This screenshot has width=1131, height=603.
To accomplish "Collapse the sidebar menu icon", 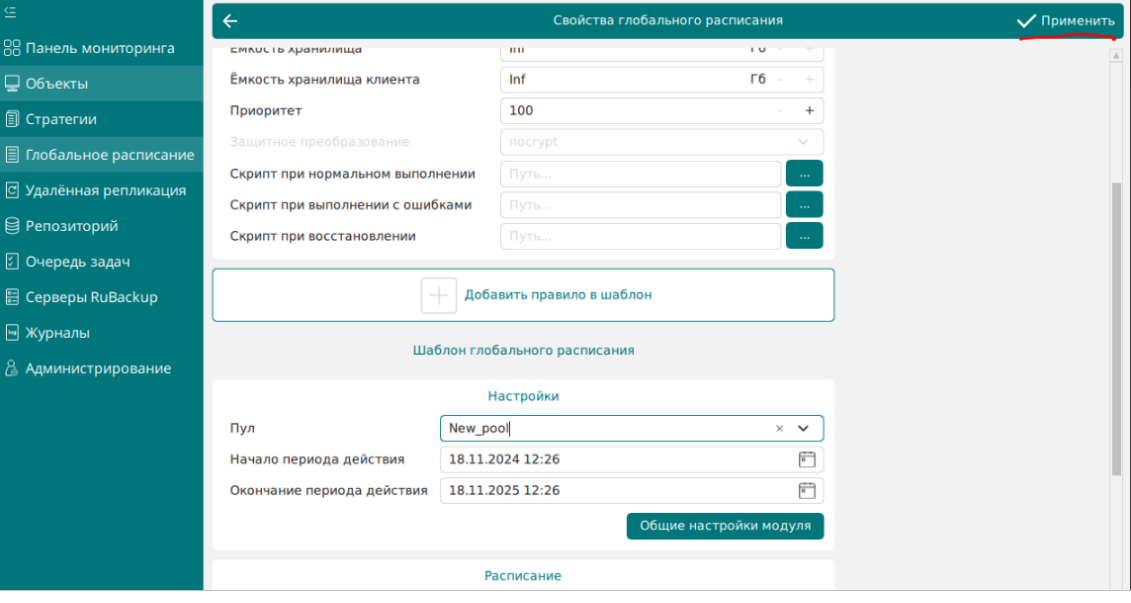I will (10, 12).
